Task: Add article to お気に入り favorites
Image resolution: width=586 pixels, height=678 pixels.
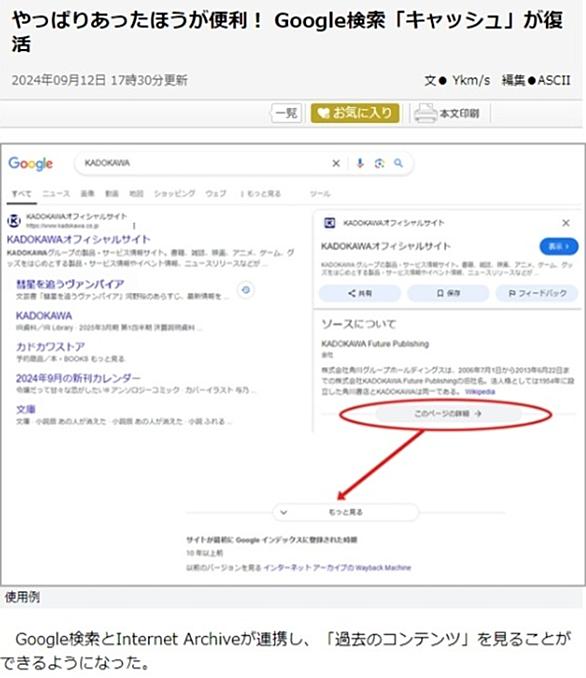Action: [x=355, y=113]
